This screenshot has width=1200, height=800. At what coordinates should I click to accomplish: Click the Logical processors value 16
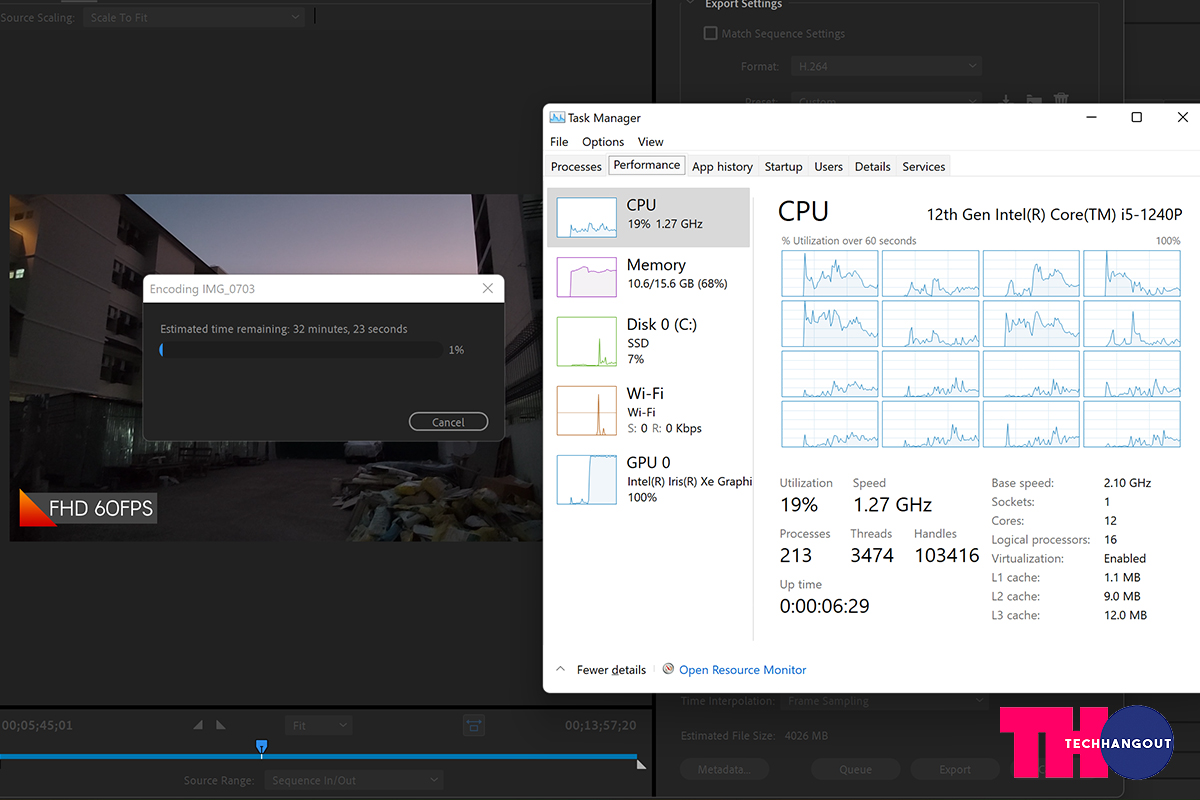coord(1111,539)
